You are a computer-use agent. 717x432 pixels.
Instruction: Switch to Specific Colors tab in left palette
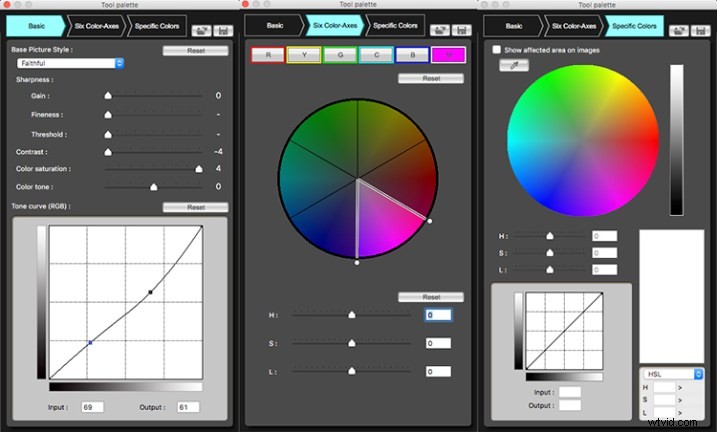[156, 26]
